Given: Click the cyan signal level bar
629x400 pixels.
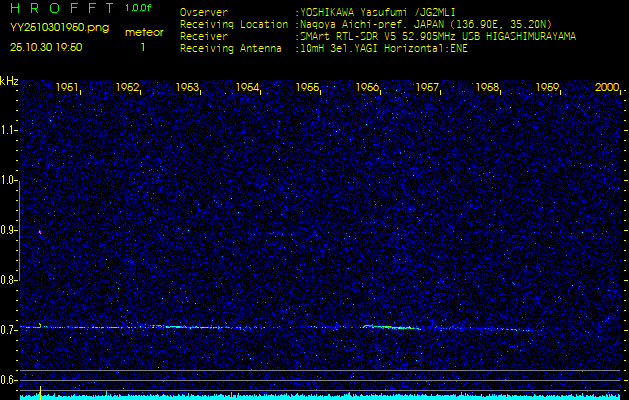Looking at the screenshot, I should (x=320, y=397).
